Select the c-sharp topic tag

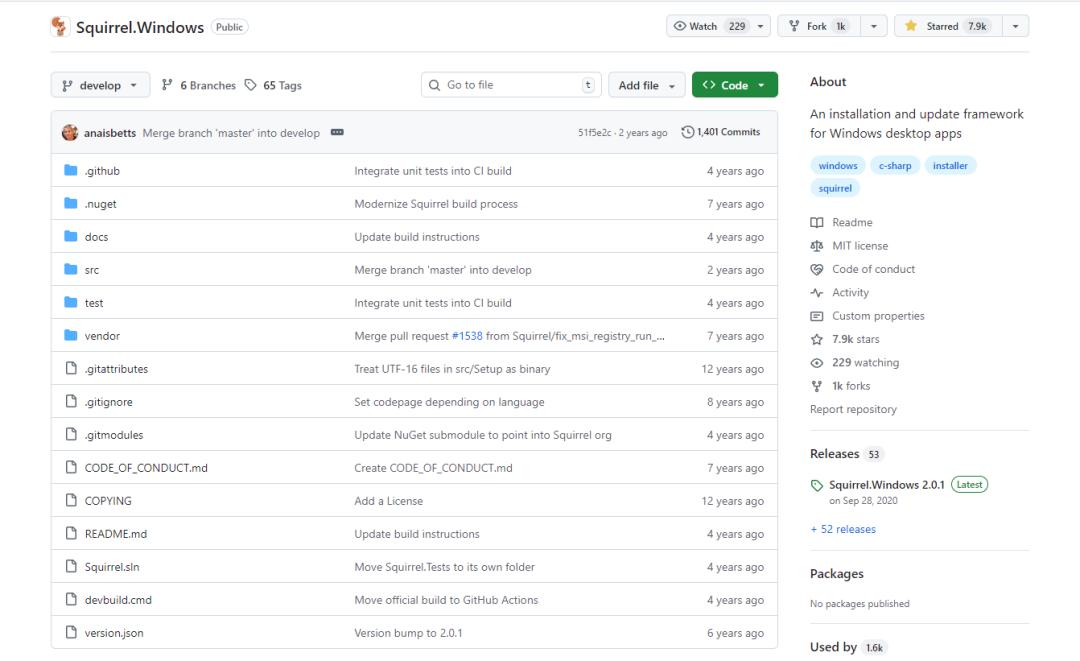[x=895, y=166]
